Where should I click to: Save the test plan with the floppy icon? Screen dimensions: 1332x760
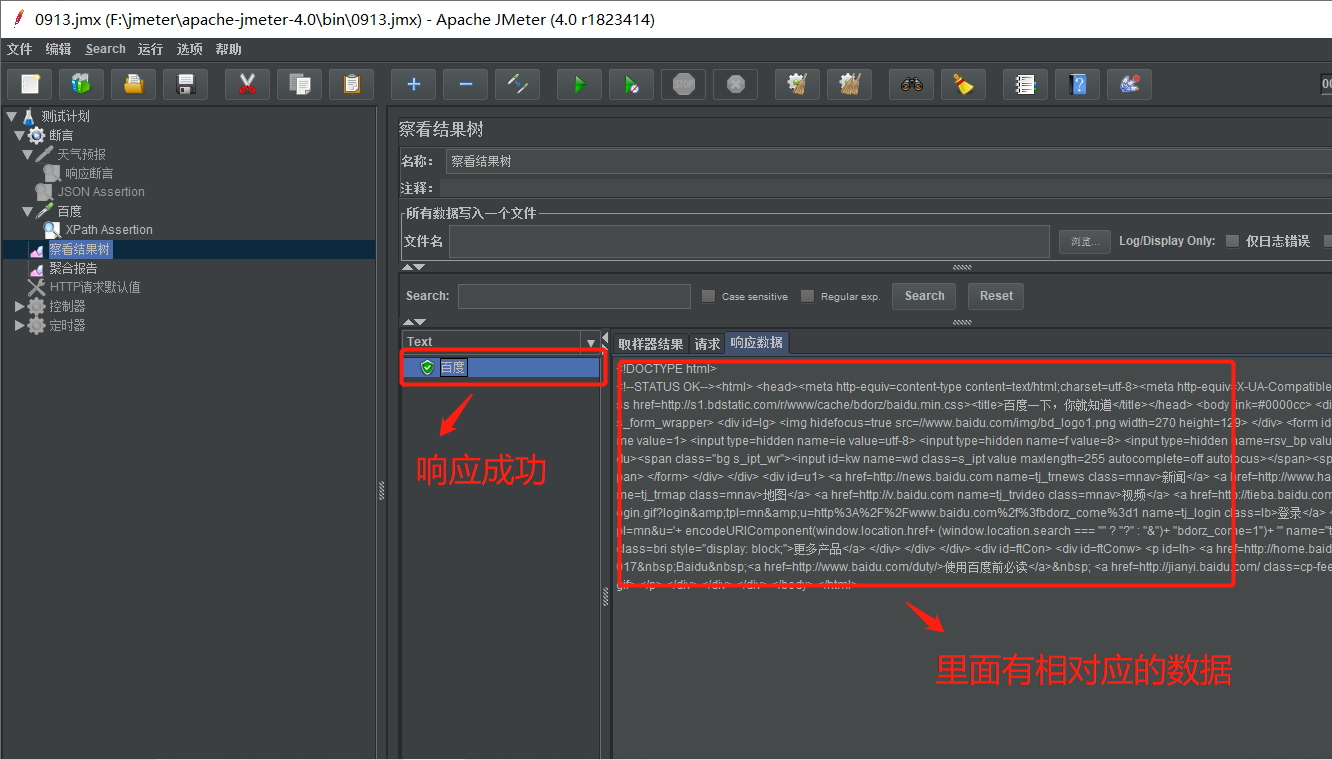(185, 84)
